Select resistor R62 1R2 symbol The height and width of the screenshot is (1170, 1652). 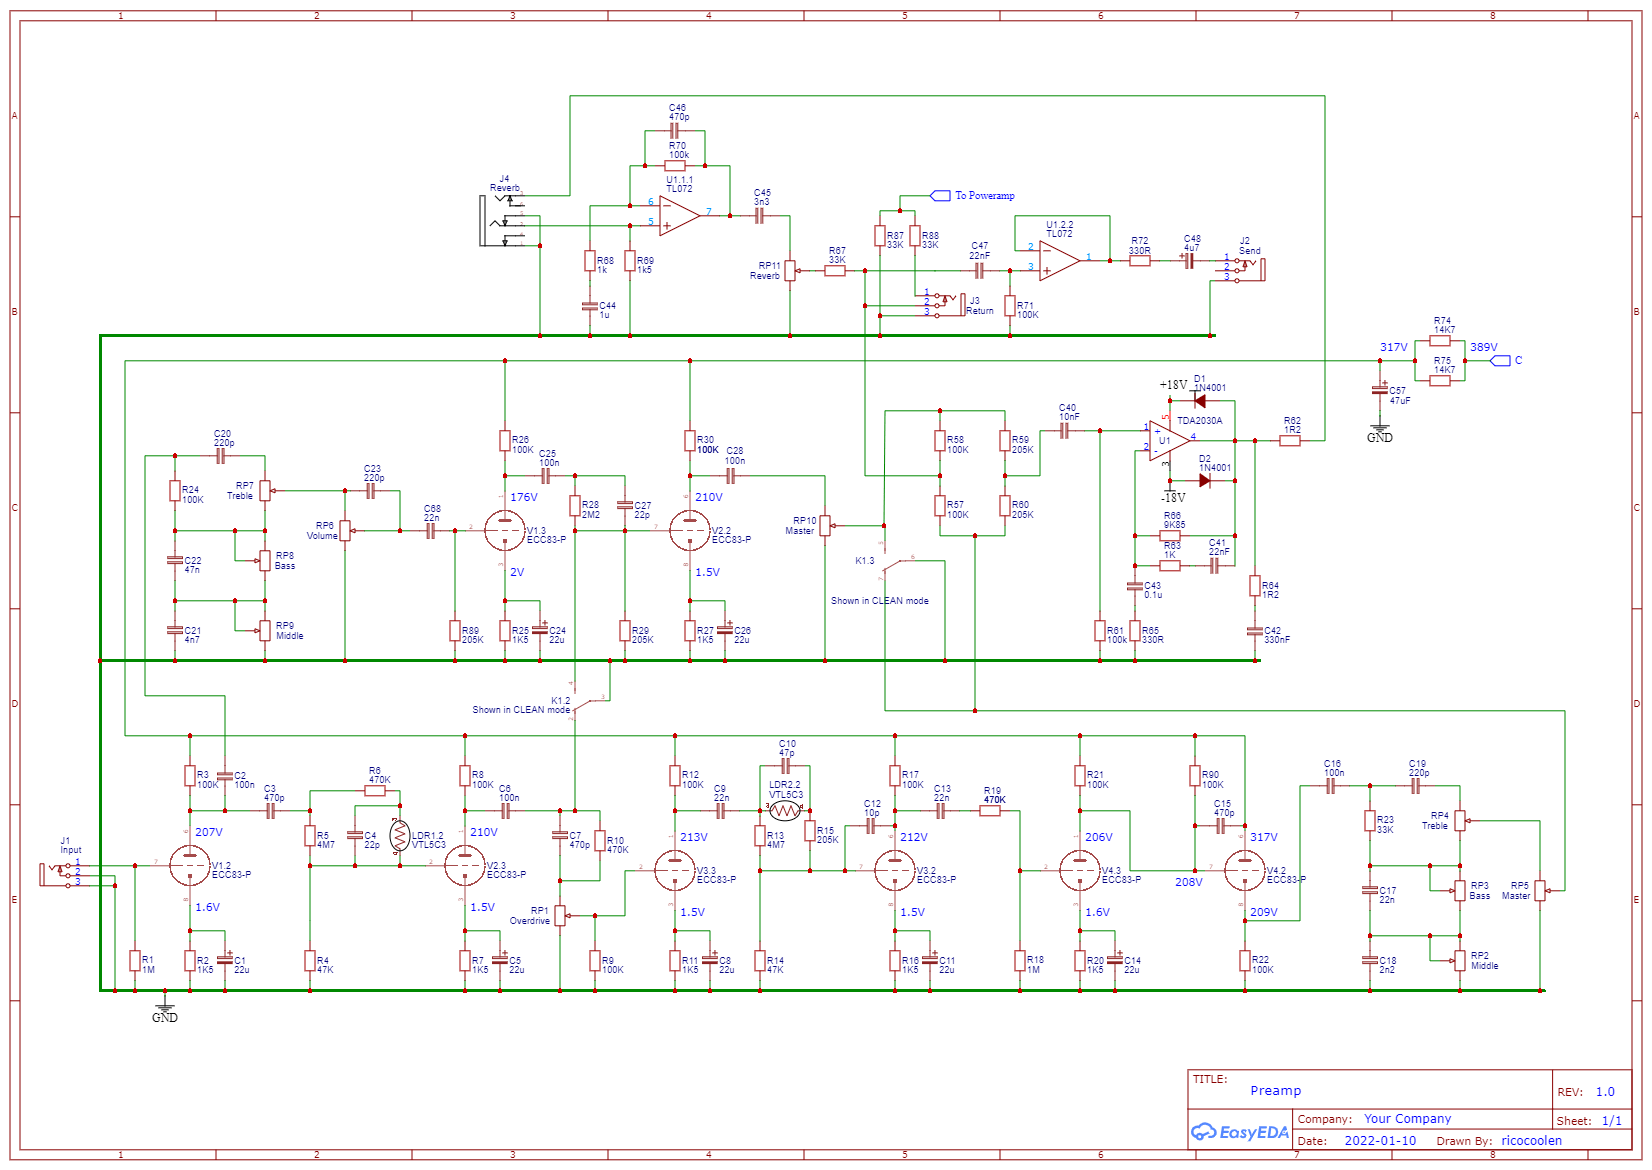[x=1290, y=441]
